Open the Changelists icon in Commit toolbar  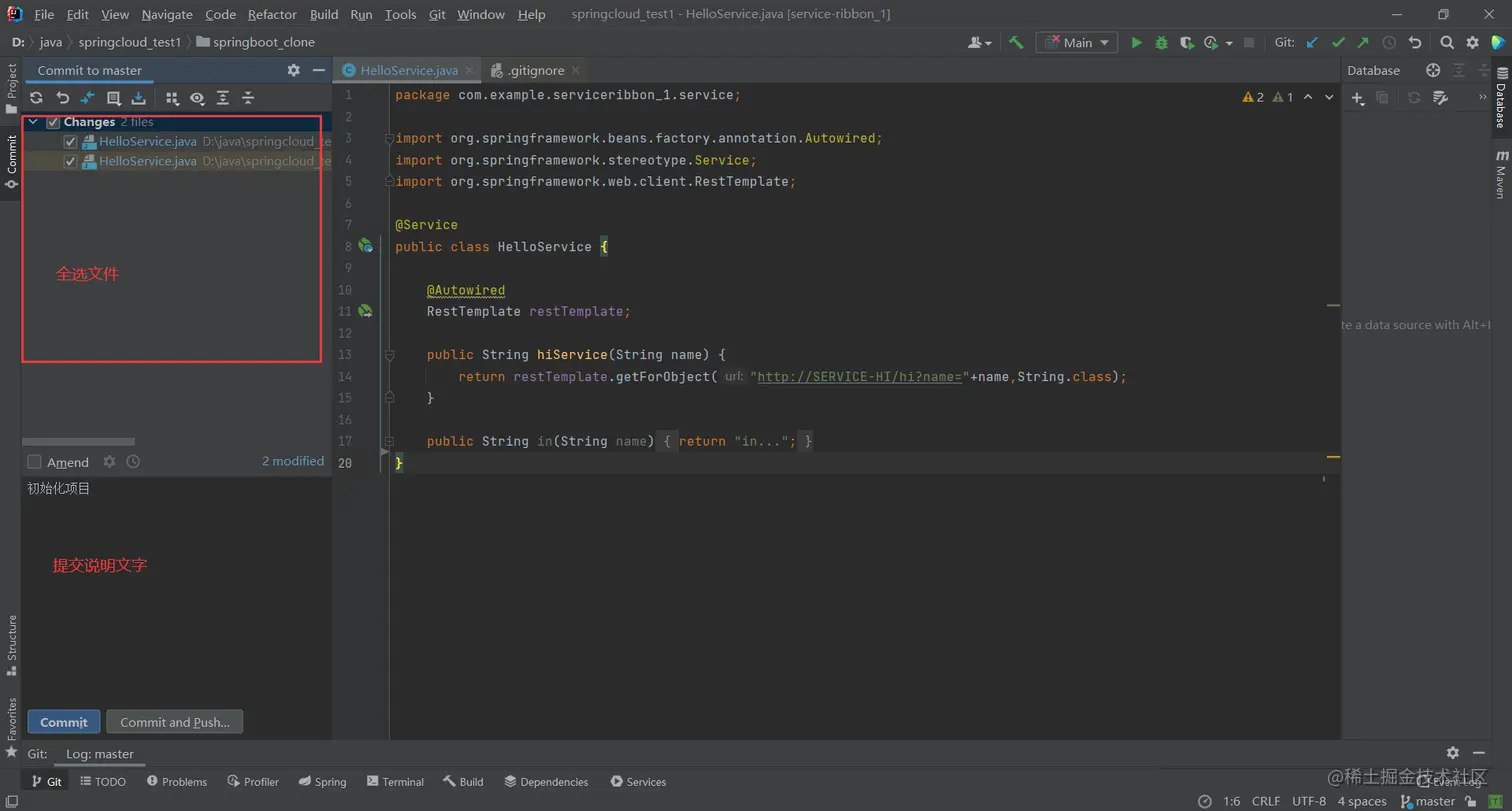pos(113,98)
